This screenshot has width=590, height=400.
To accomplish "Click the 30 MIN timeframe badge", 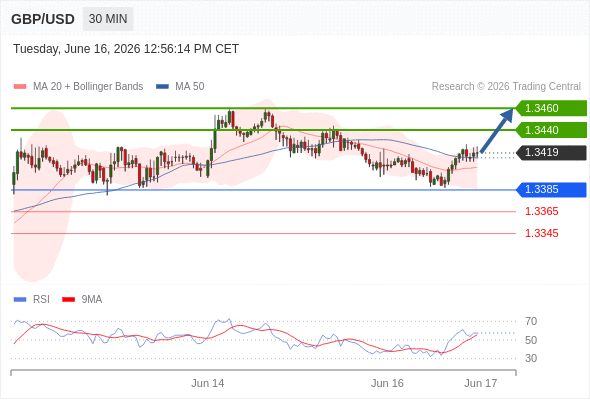I will click(x=108, y=19).
